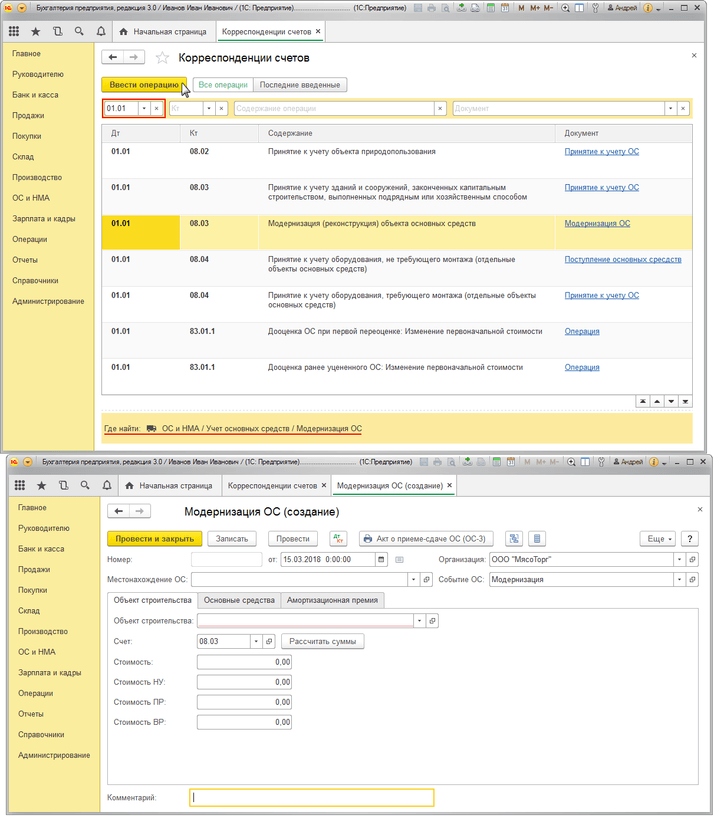Viewport: 714px width, 817px height.
Task: Click into the Комментарий text field
Action: tap(312, 798)
